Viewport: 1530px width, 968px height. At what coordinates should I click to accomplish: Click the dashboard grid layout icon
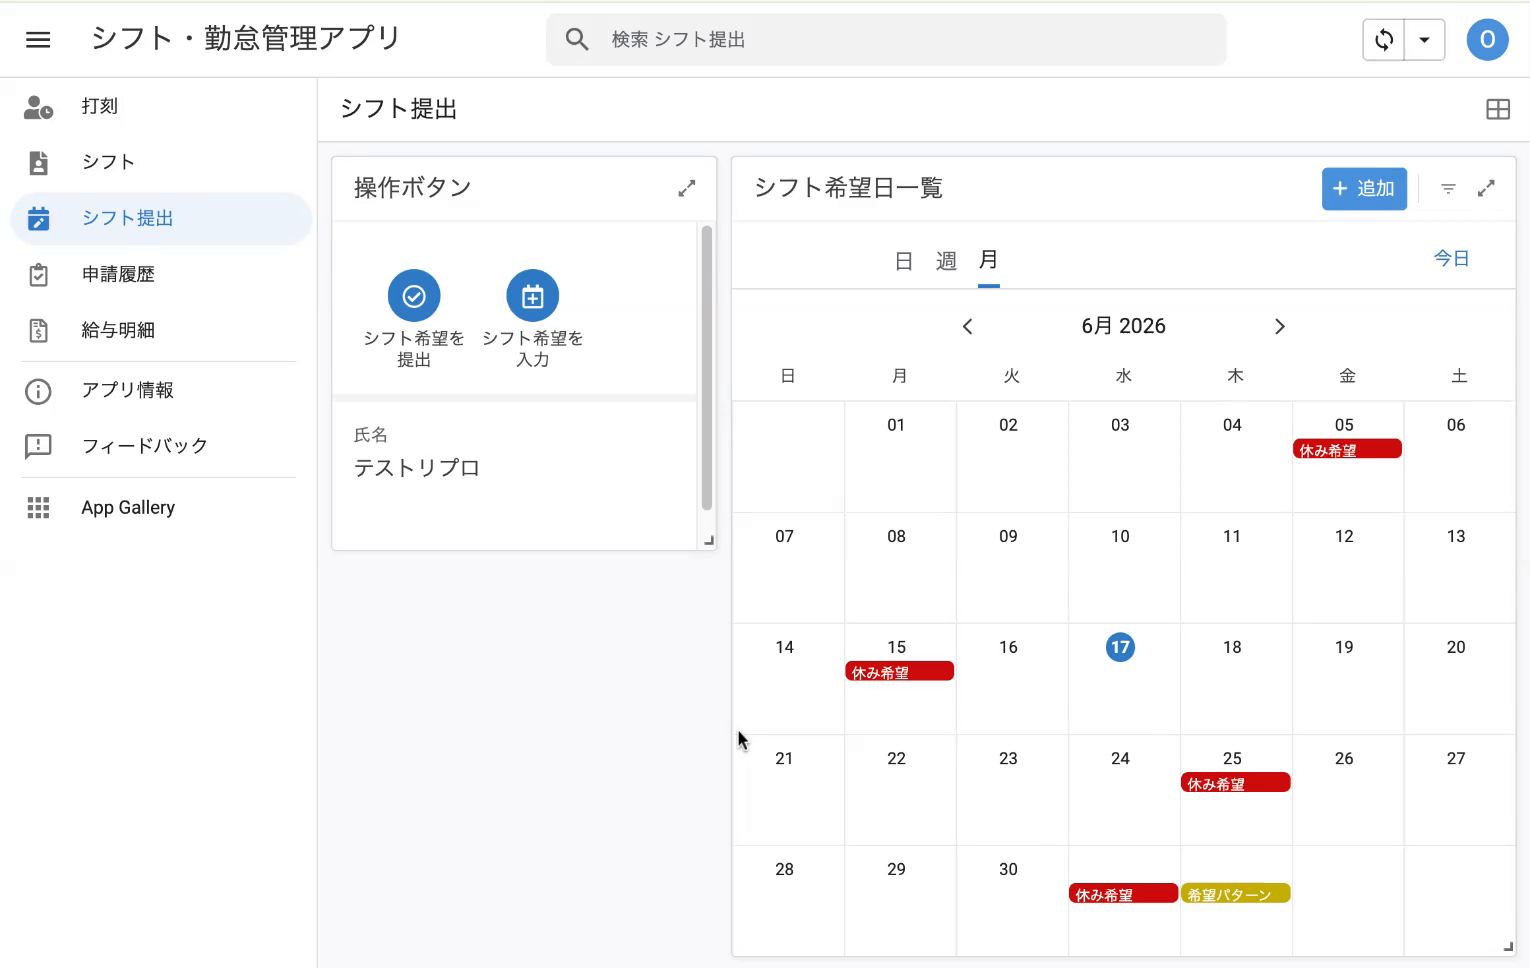point(1498,110)
